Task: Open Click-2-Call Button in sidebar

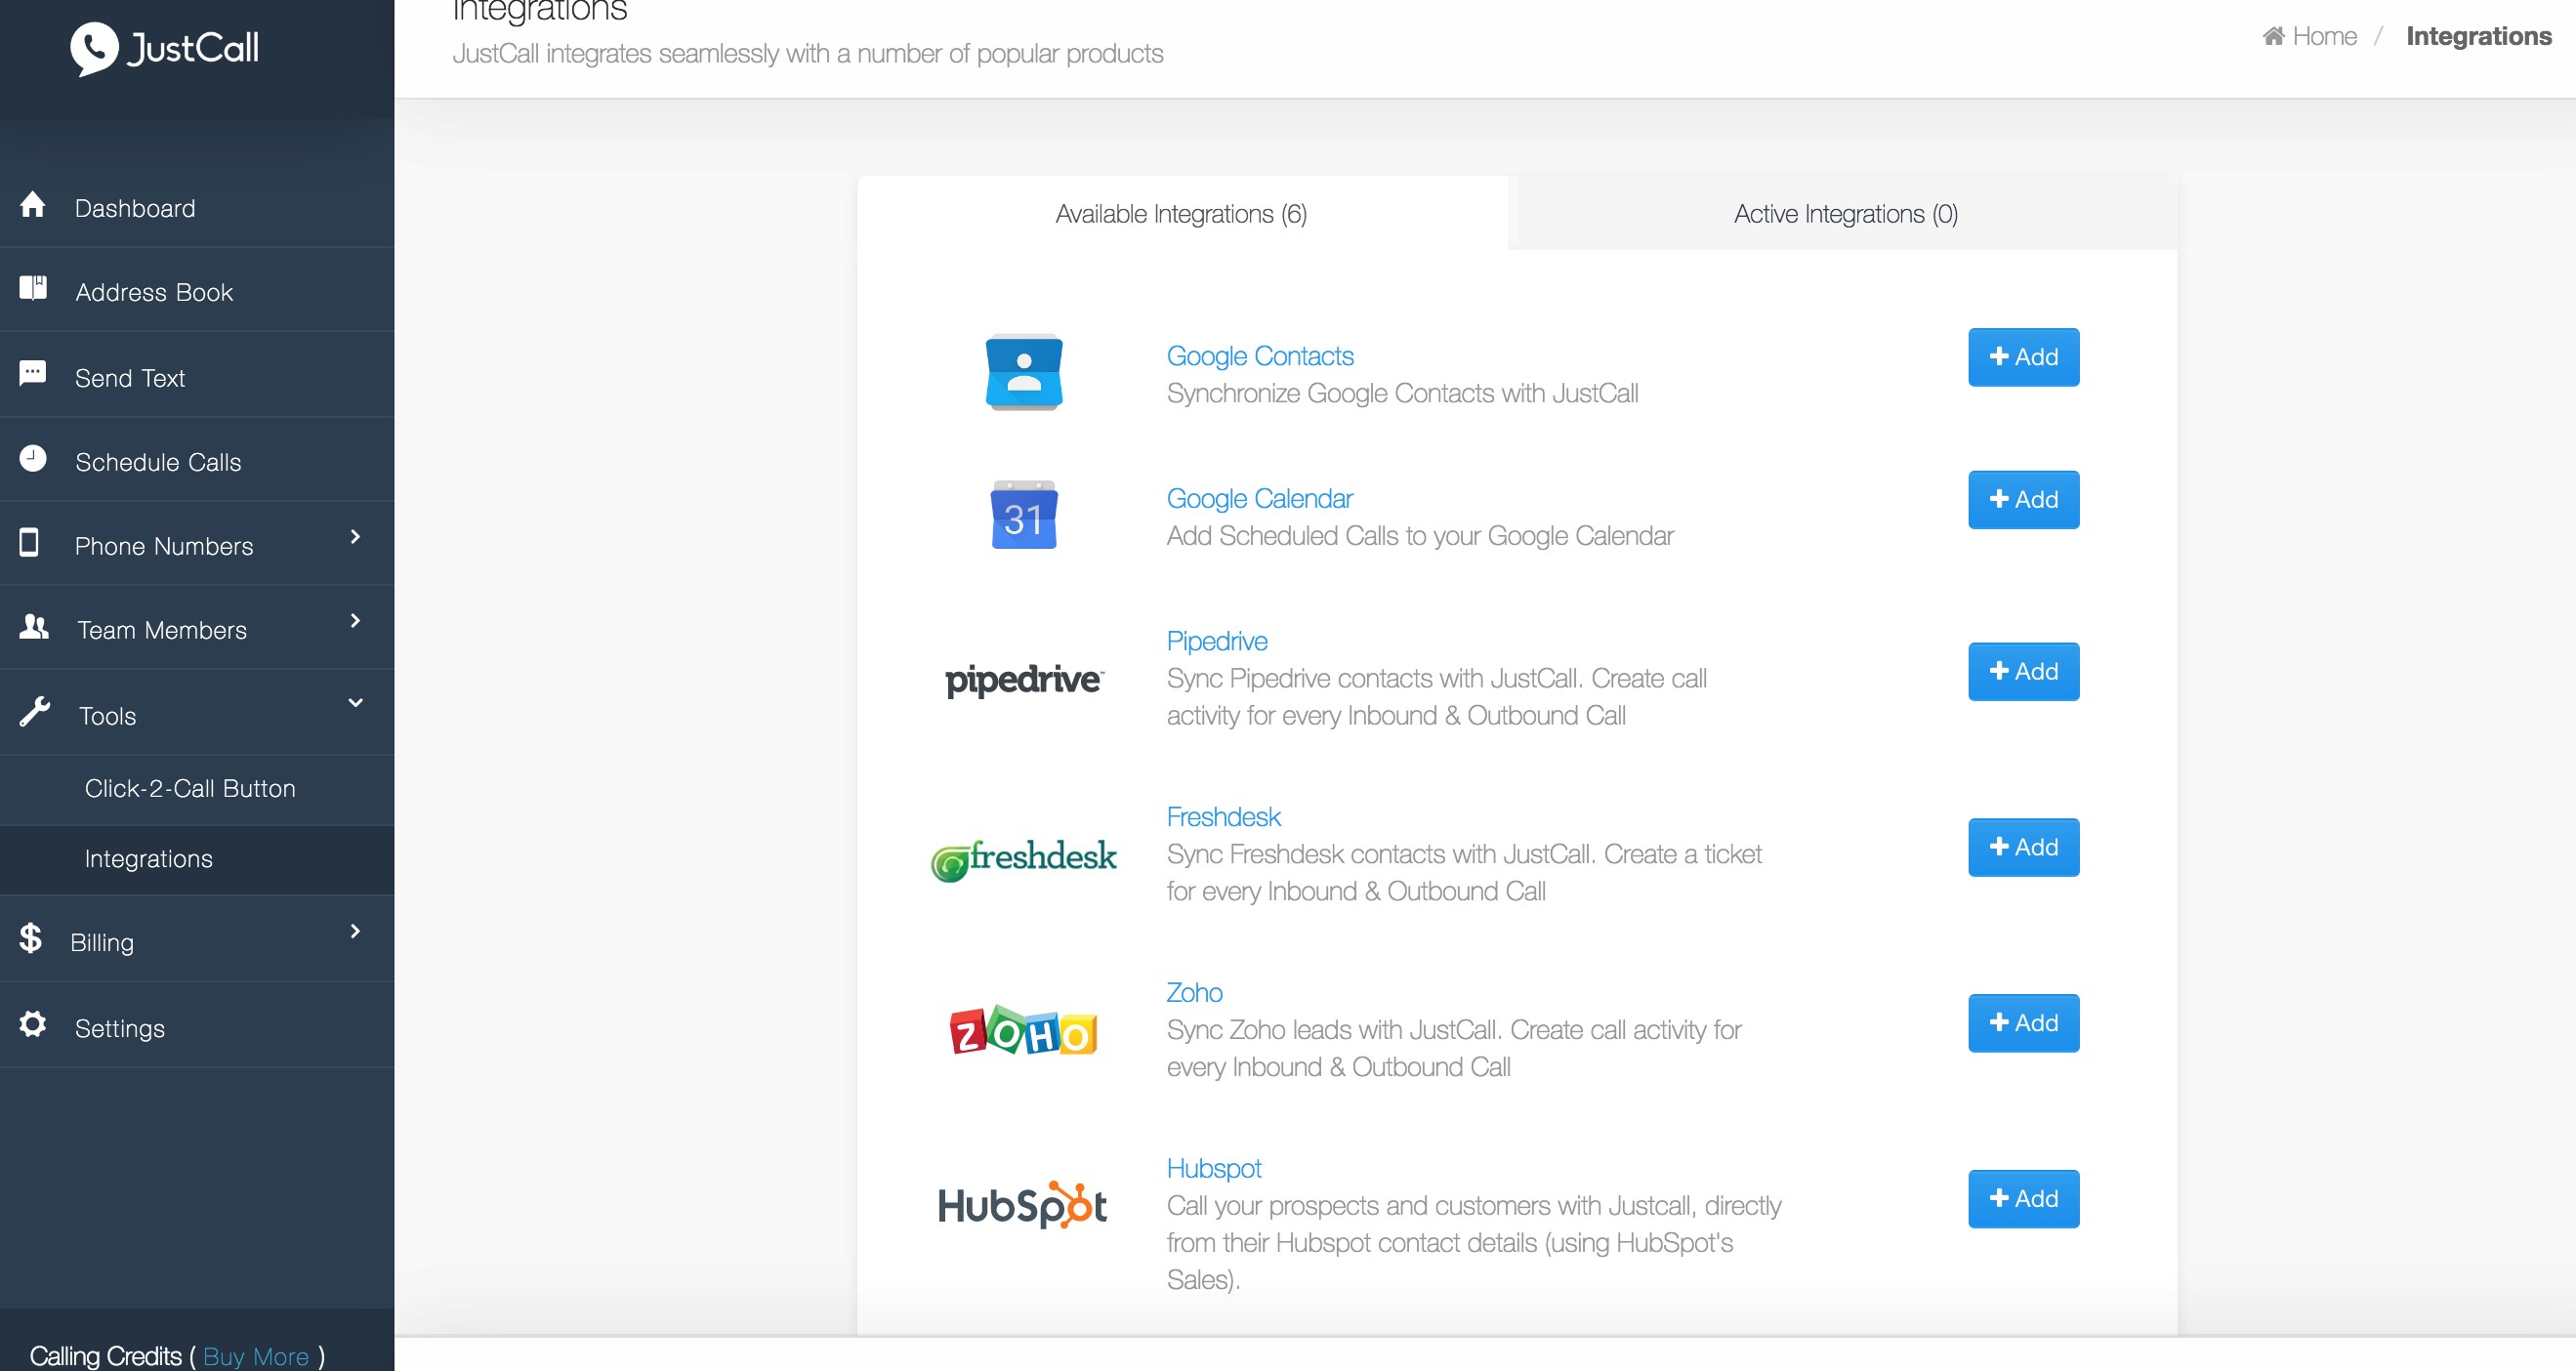Action: (190, 789)
